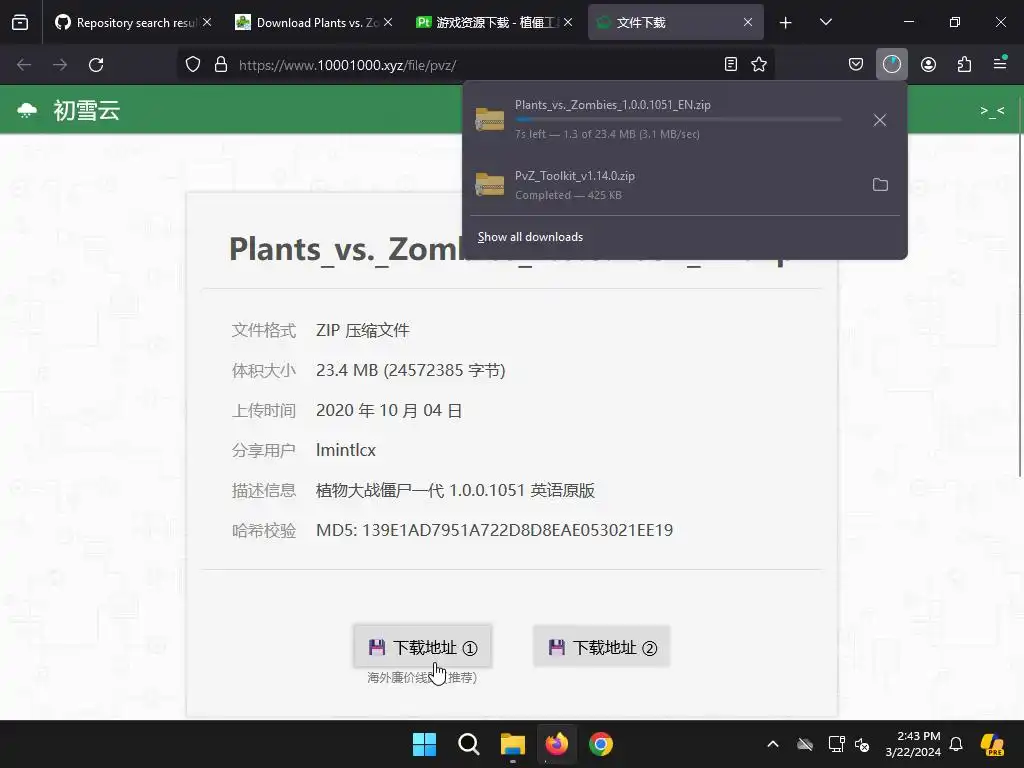Close the Repository search results tab

click(207, 22)
